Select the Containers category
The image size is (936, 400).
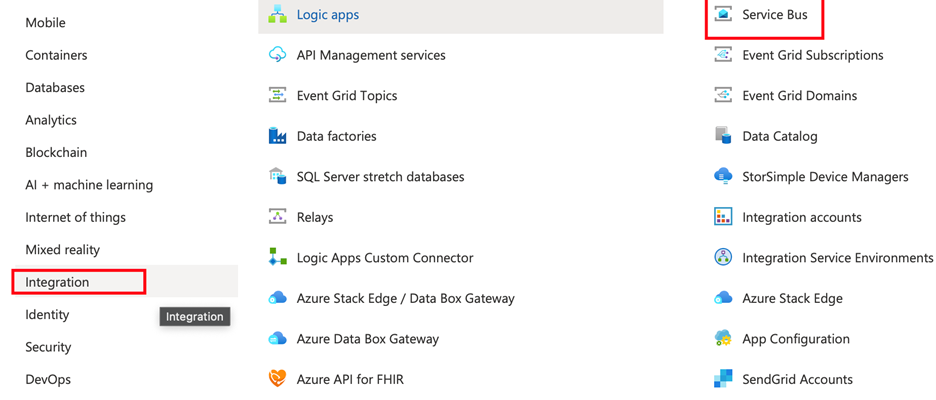tap(56, 55)
